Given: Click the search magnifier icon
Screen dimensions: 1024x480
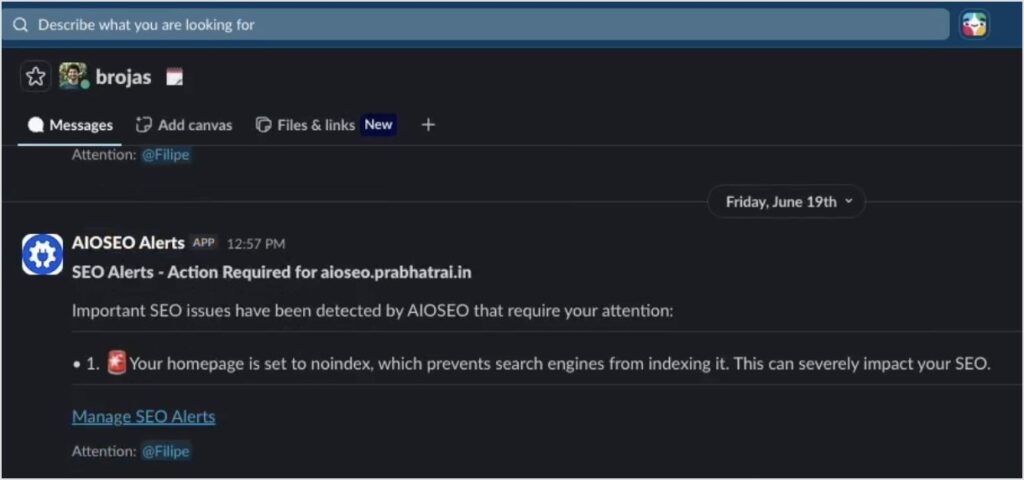Looking at the screenshot, I should pyautogui.click(x=20, y=25).
